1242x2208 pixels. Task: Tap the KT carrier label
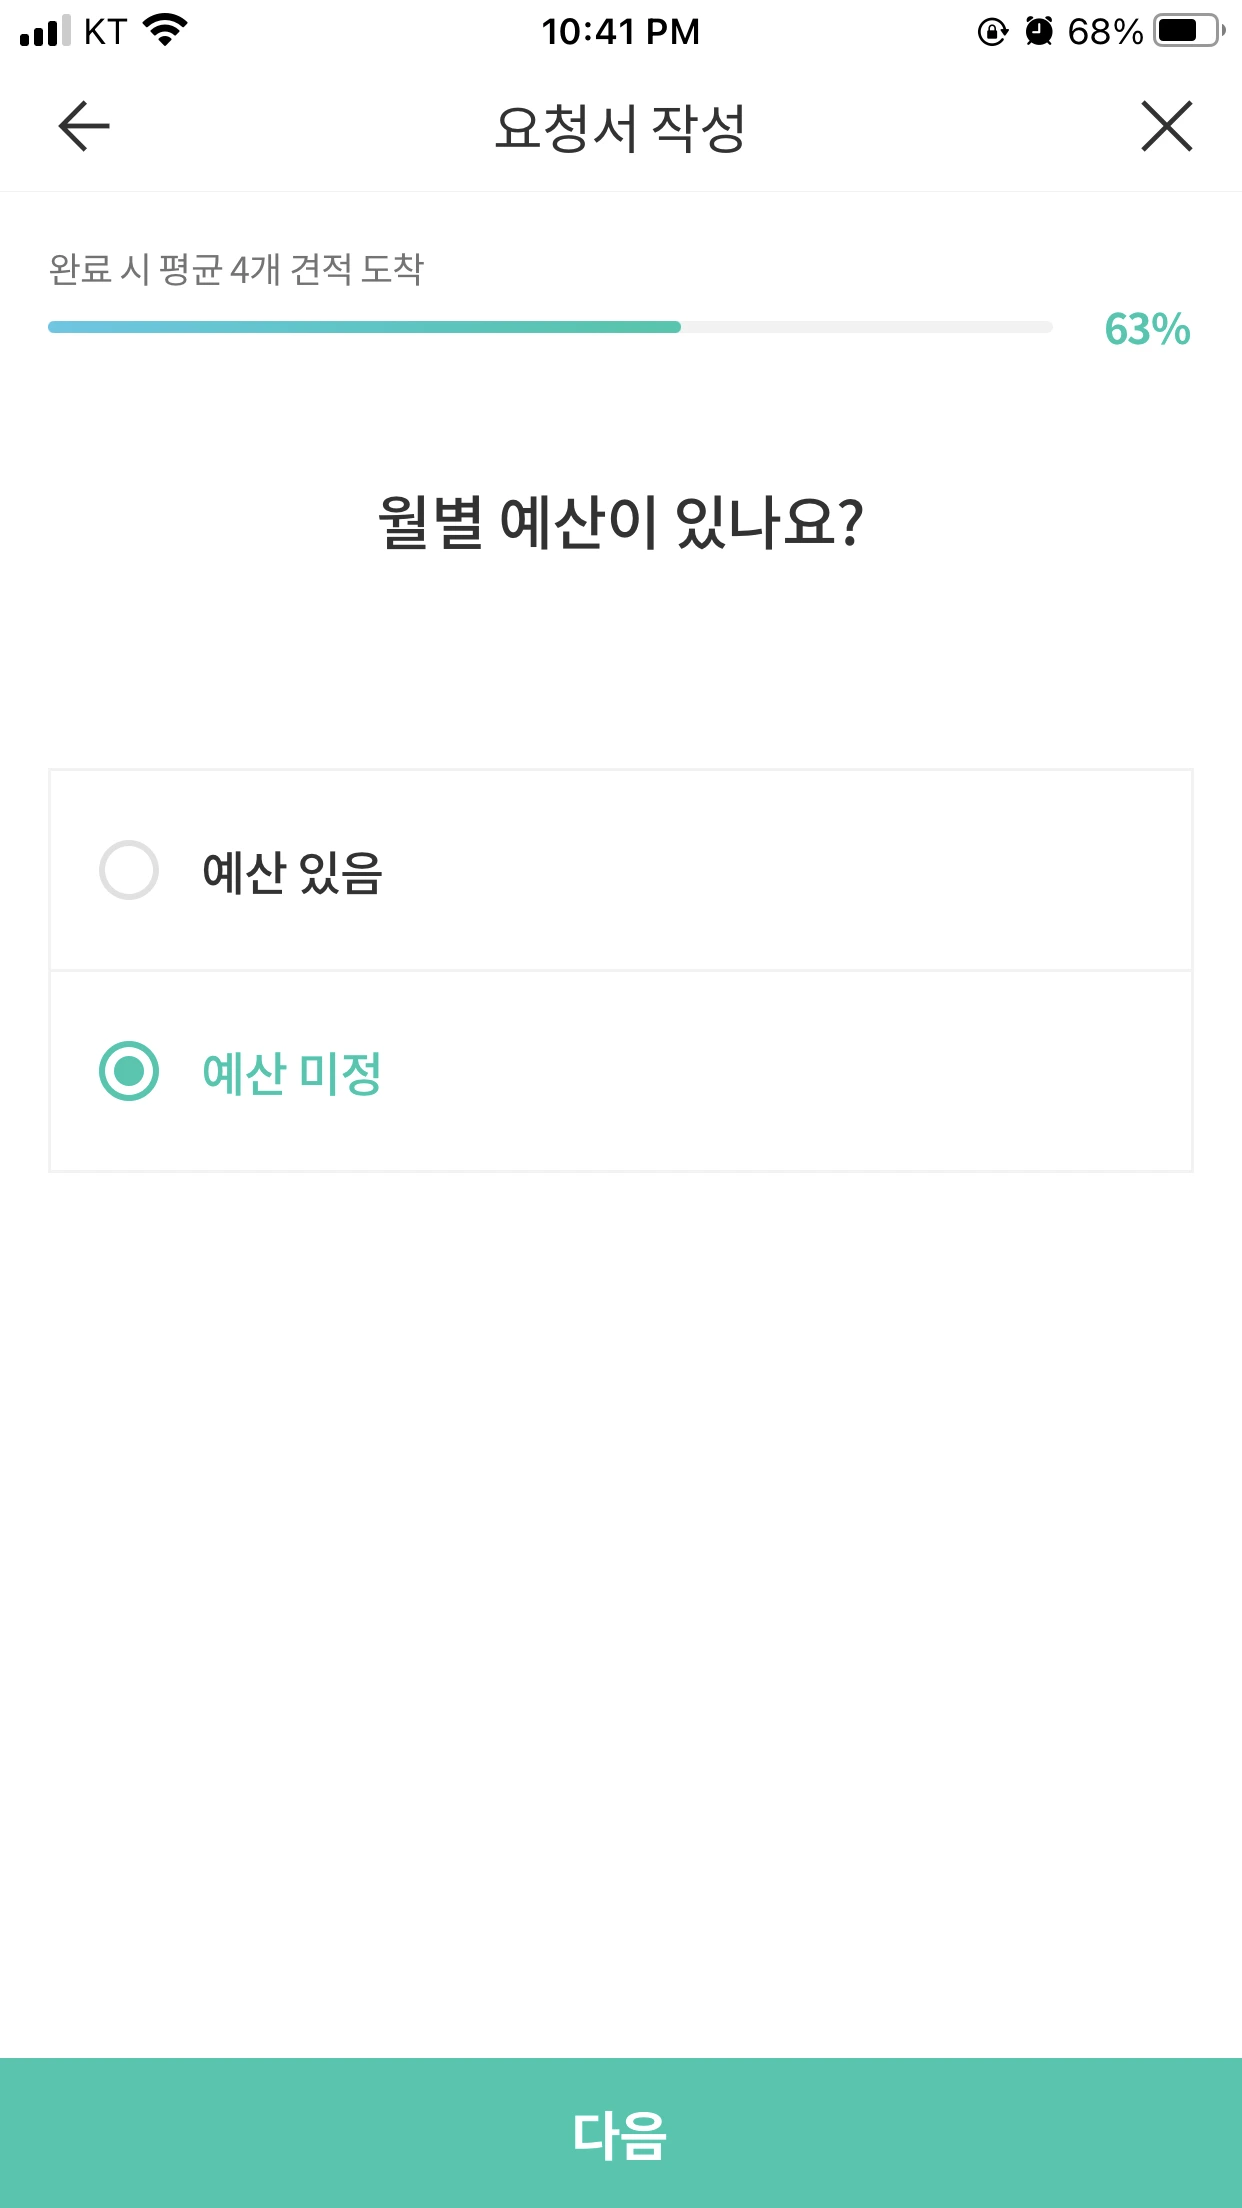coord(106,32)
